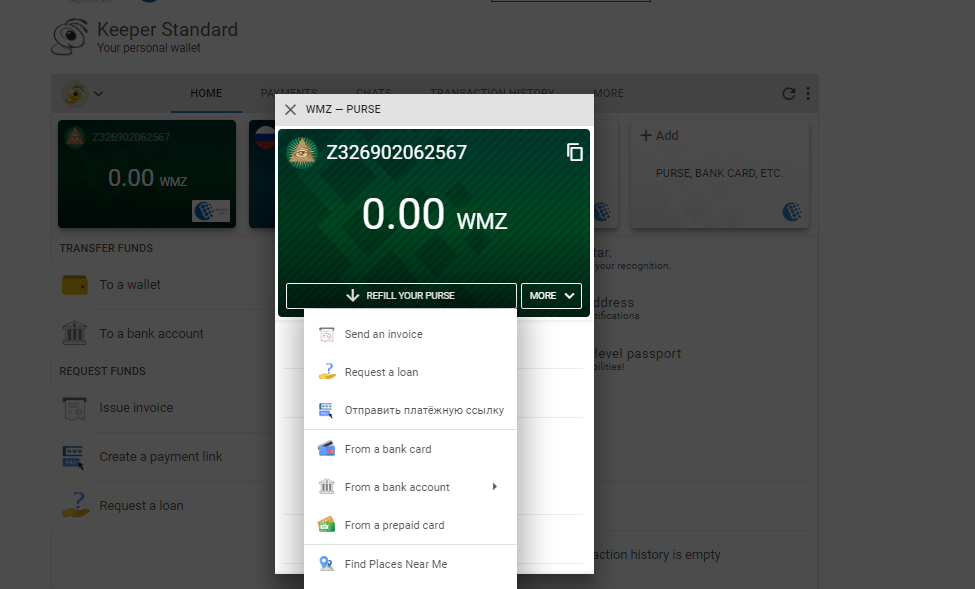The height and width of the screenshot is (589, 975).
Task: Click Add purse, bank card tile
Action: 719,173
